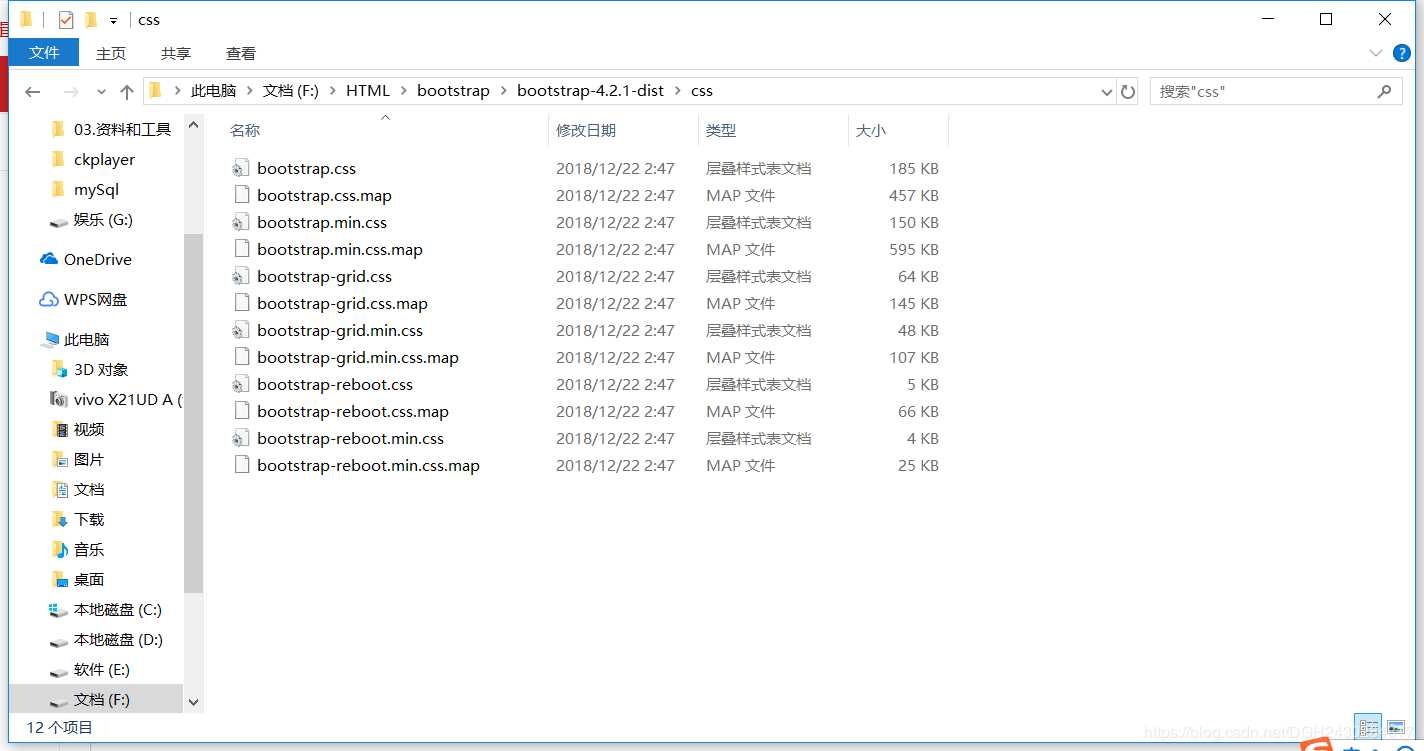The width and height of the screenshot is (1424, 751).
Task: Click navigation pane scrollbar thumb
Action: 193,412
